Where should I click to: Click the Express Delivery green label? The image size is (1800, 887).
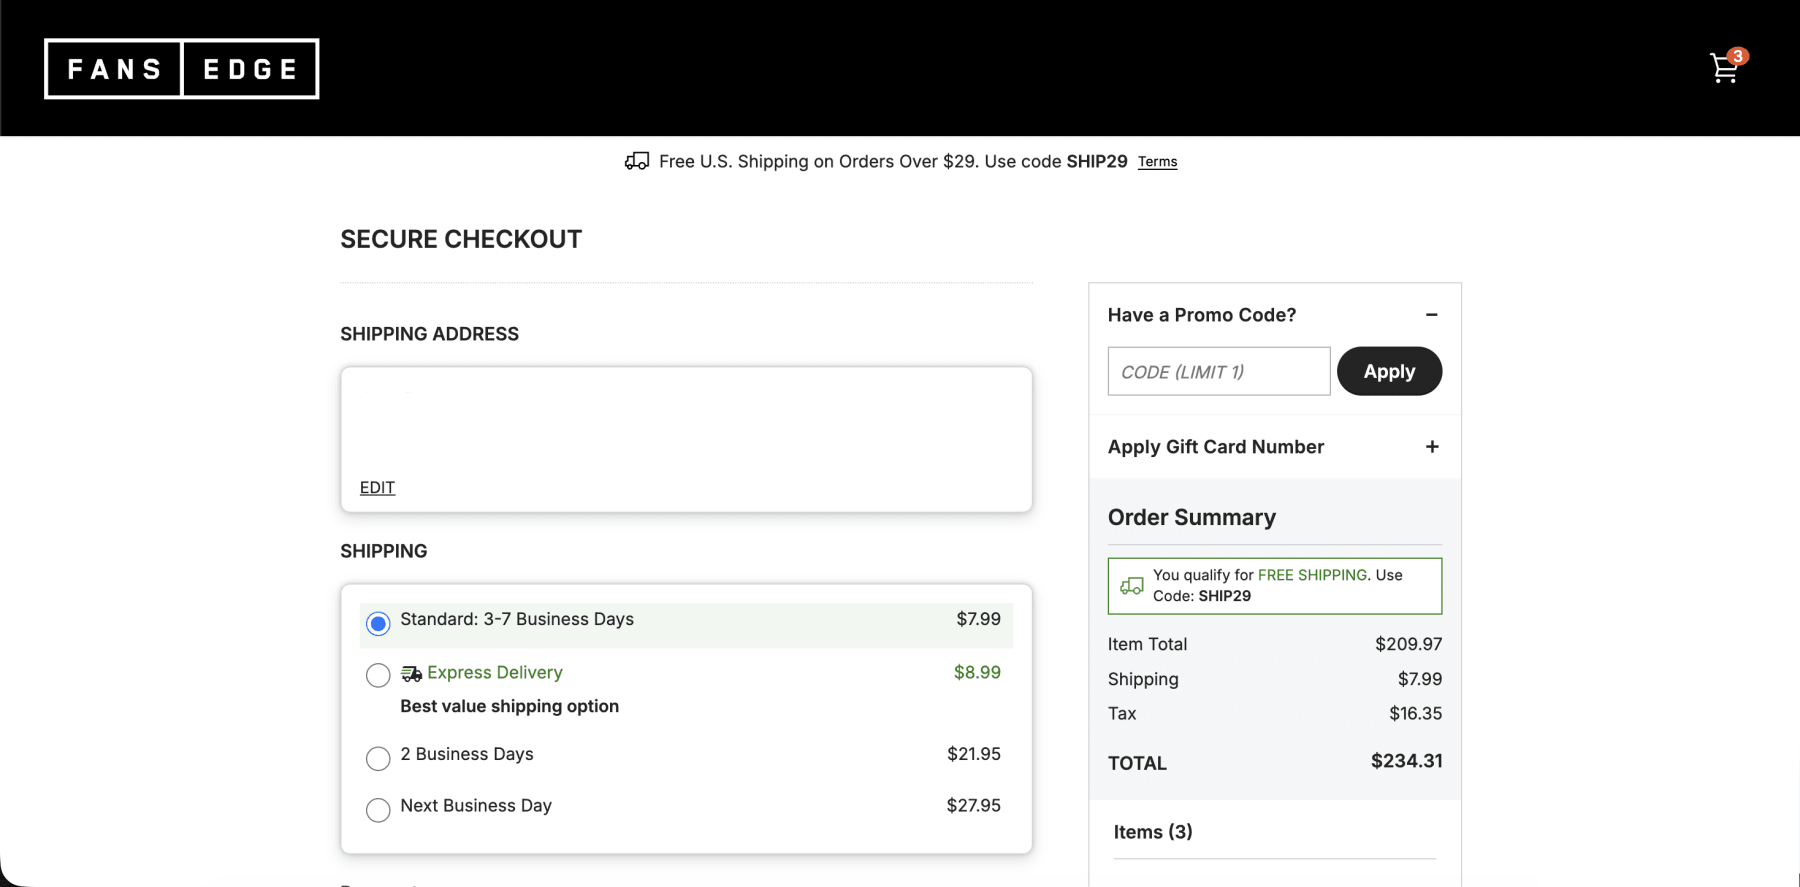[494, 673]
